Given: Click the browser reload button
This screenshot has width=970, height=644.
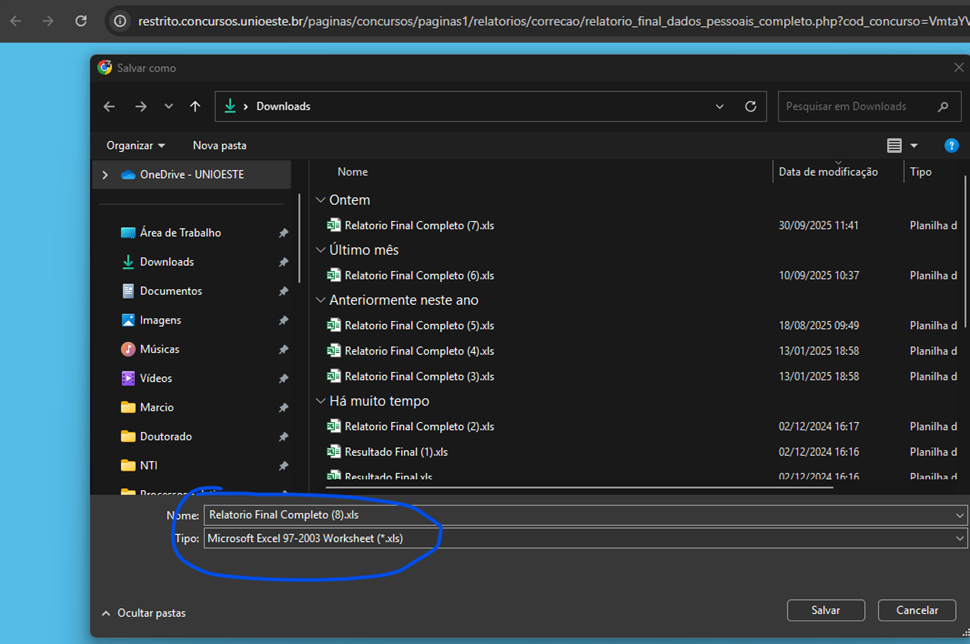Looking at the screenshot, I should tap(81, 20).
